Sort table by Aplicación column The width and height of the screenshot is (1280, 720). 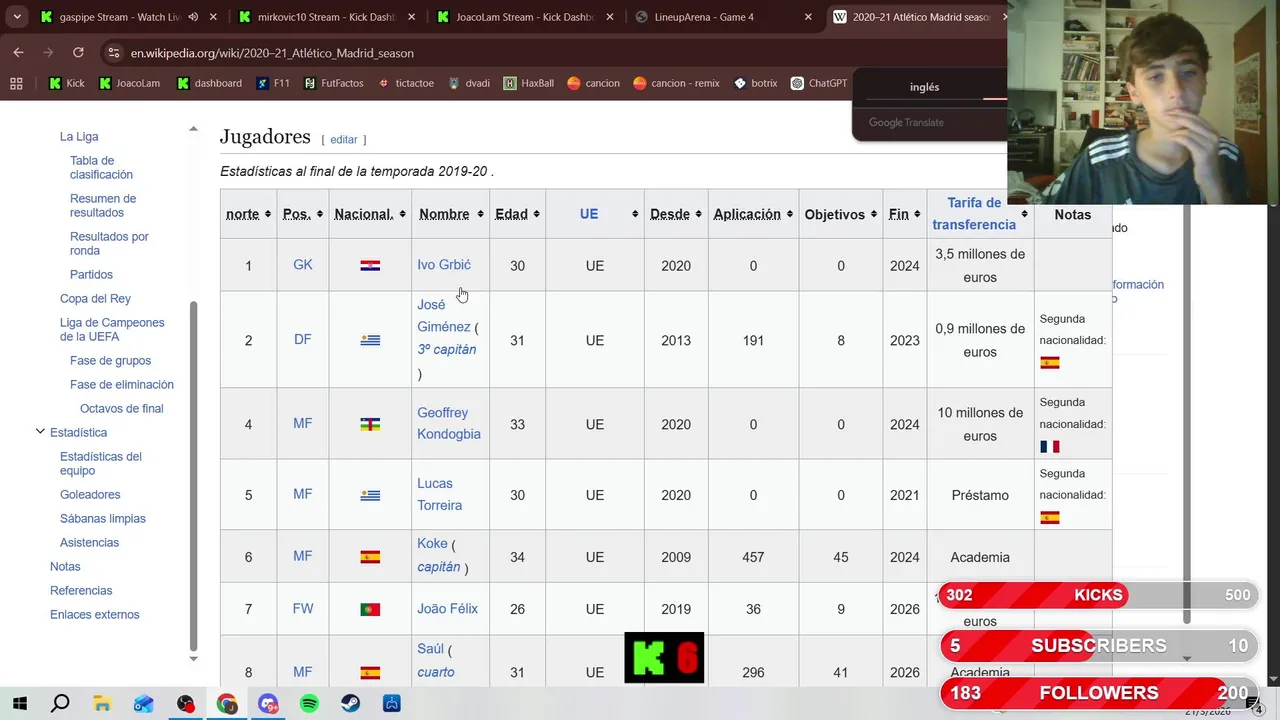coord(753,214)
